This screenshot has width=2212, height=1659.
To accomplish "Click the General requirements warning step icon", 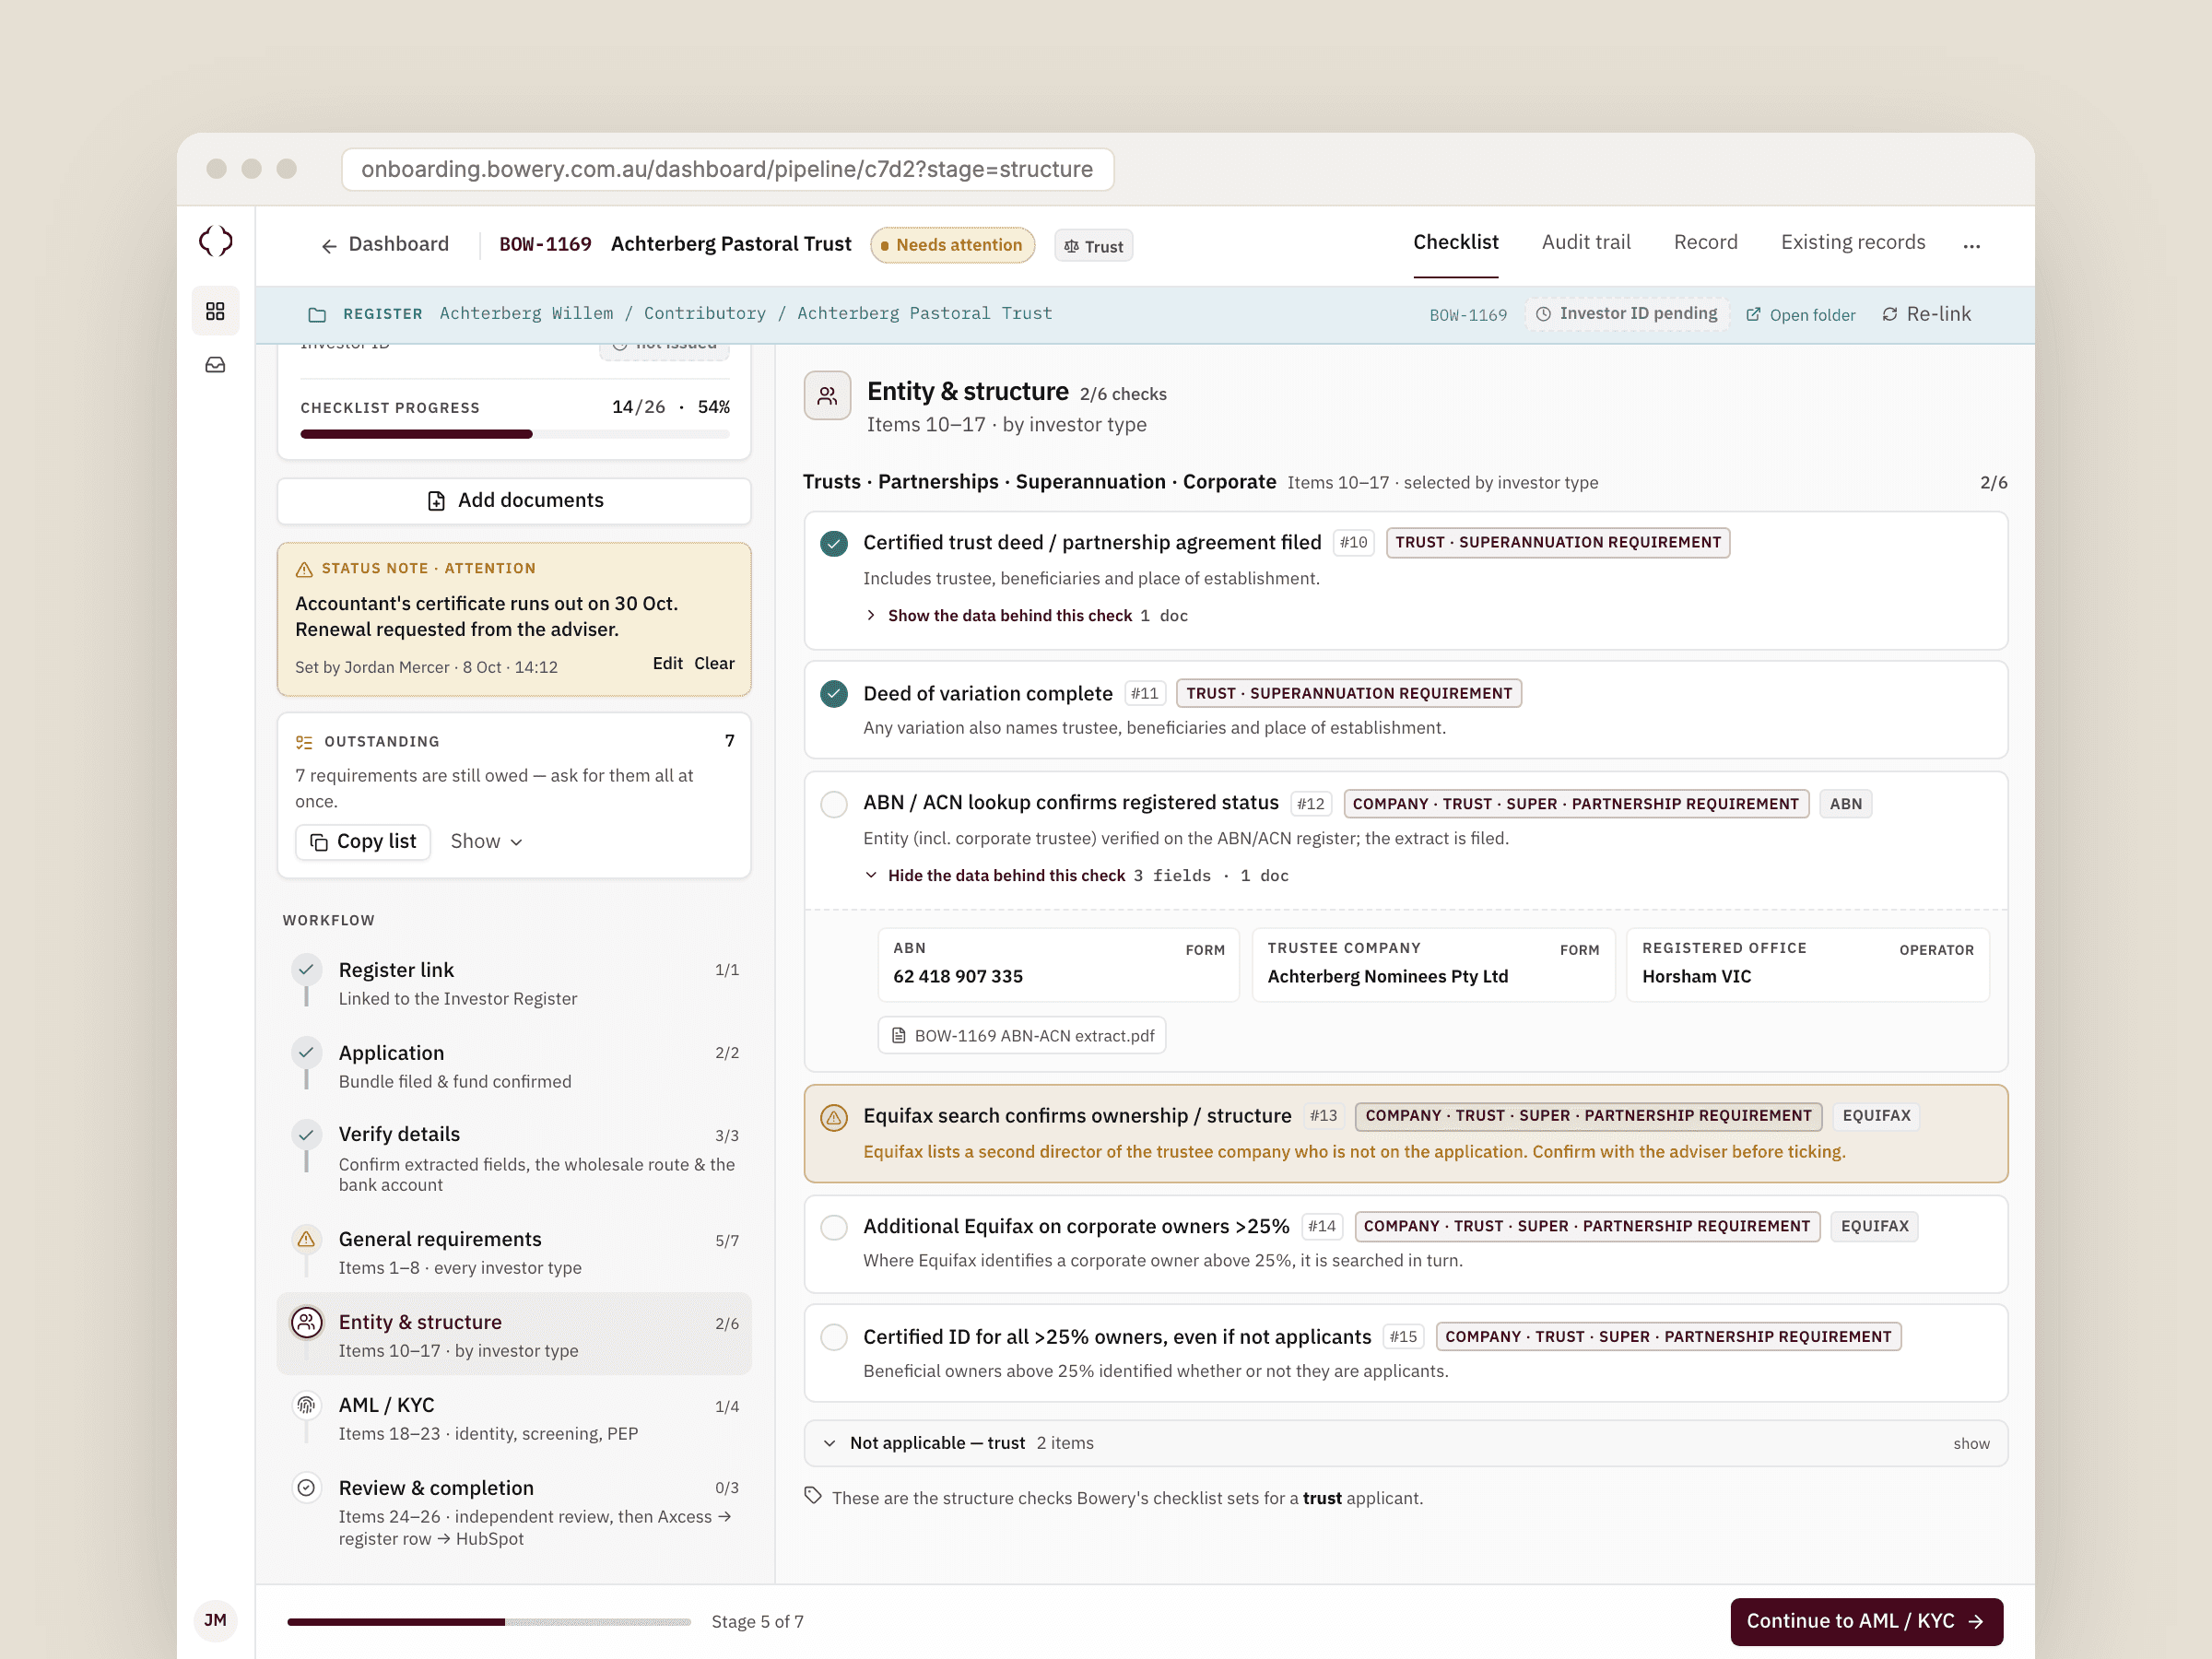I will 306,1239.
